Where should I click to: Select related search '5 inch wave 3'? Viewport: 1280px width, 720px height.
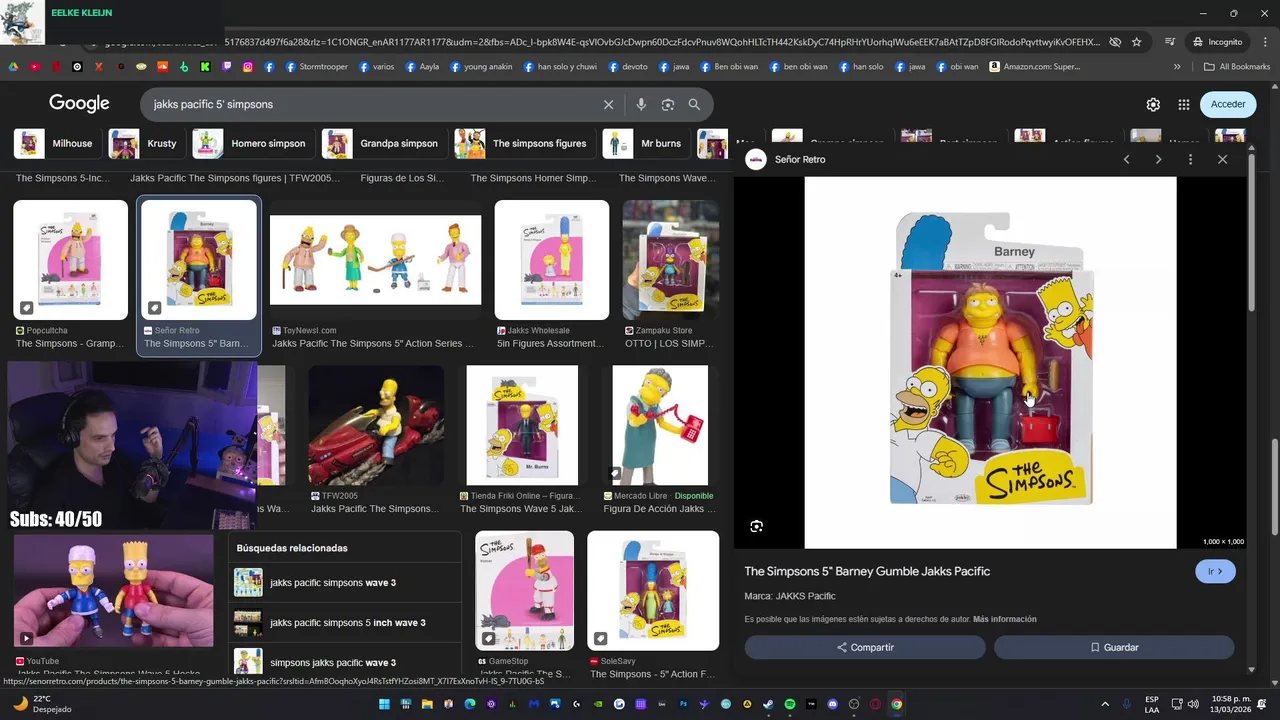tap(348, 622)
